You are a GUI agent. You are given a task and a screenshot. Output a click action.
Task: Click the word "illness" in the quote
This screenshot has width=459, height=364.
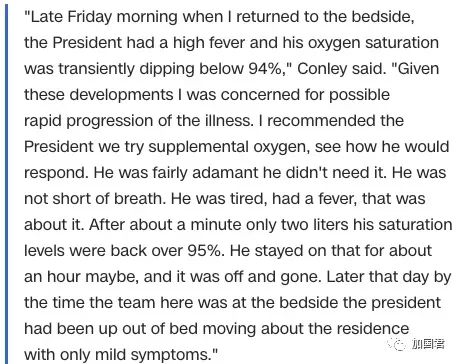click(x=229, y=121)
